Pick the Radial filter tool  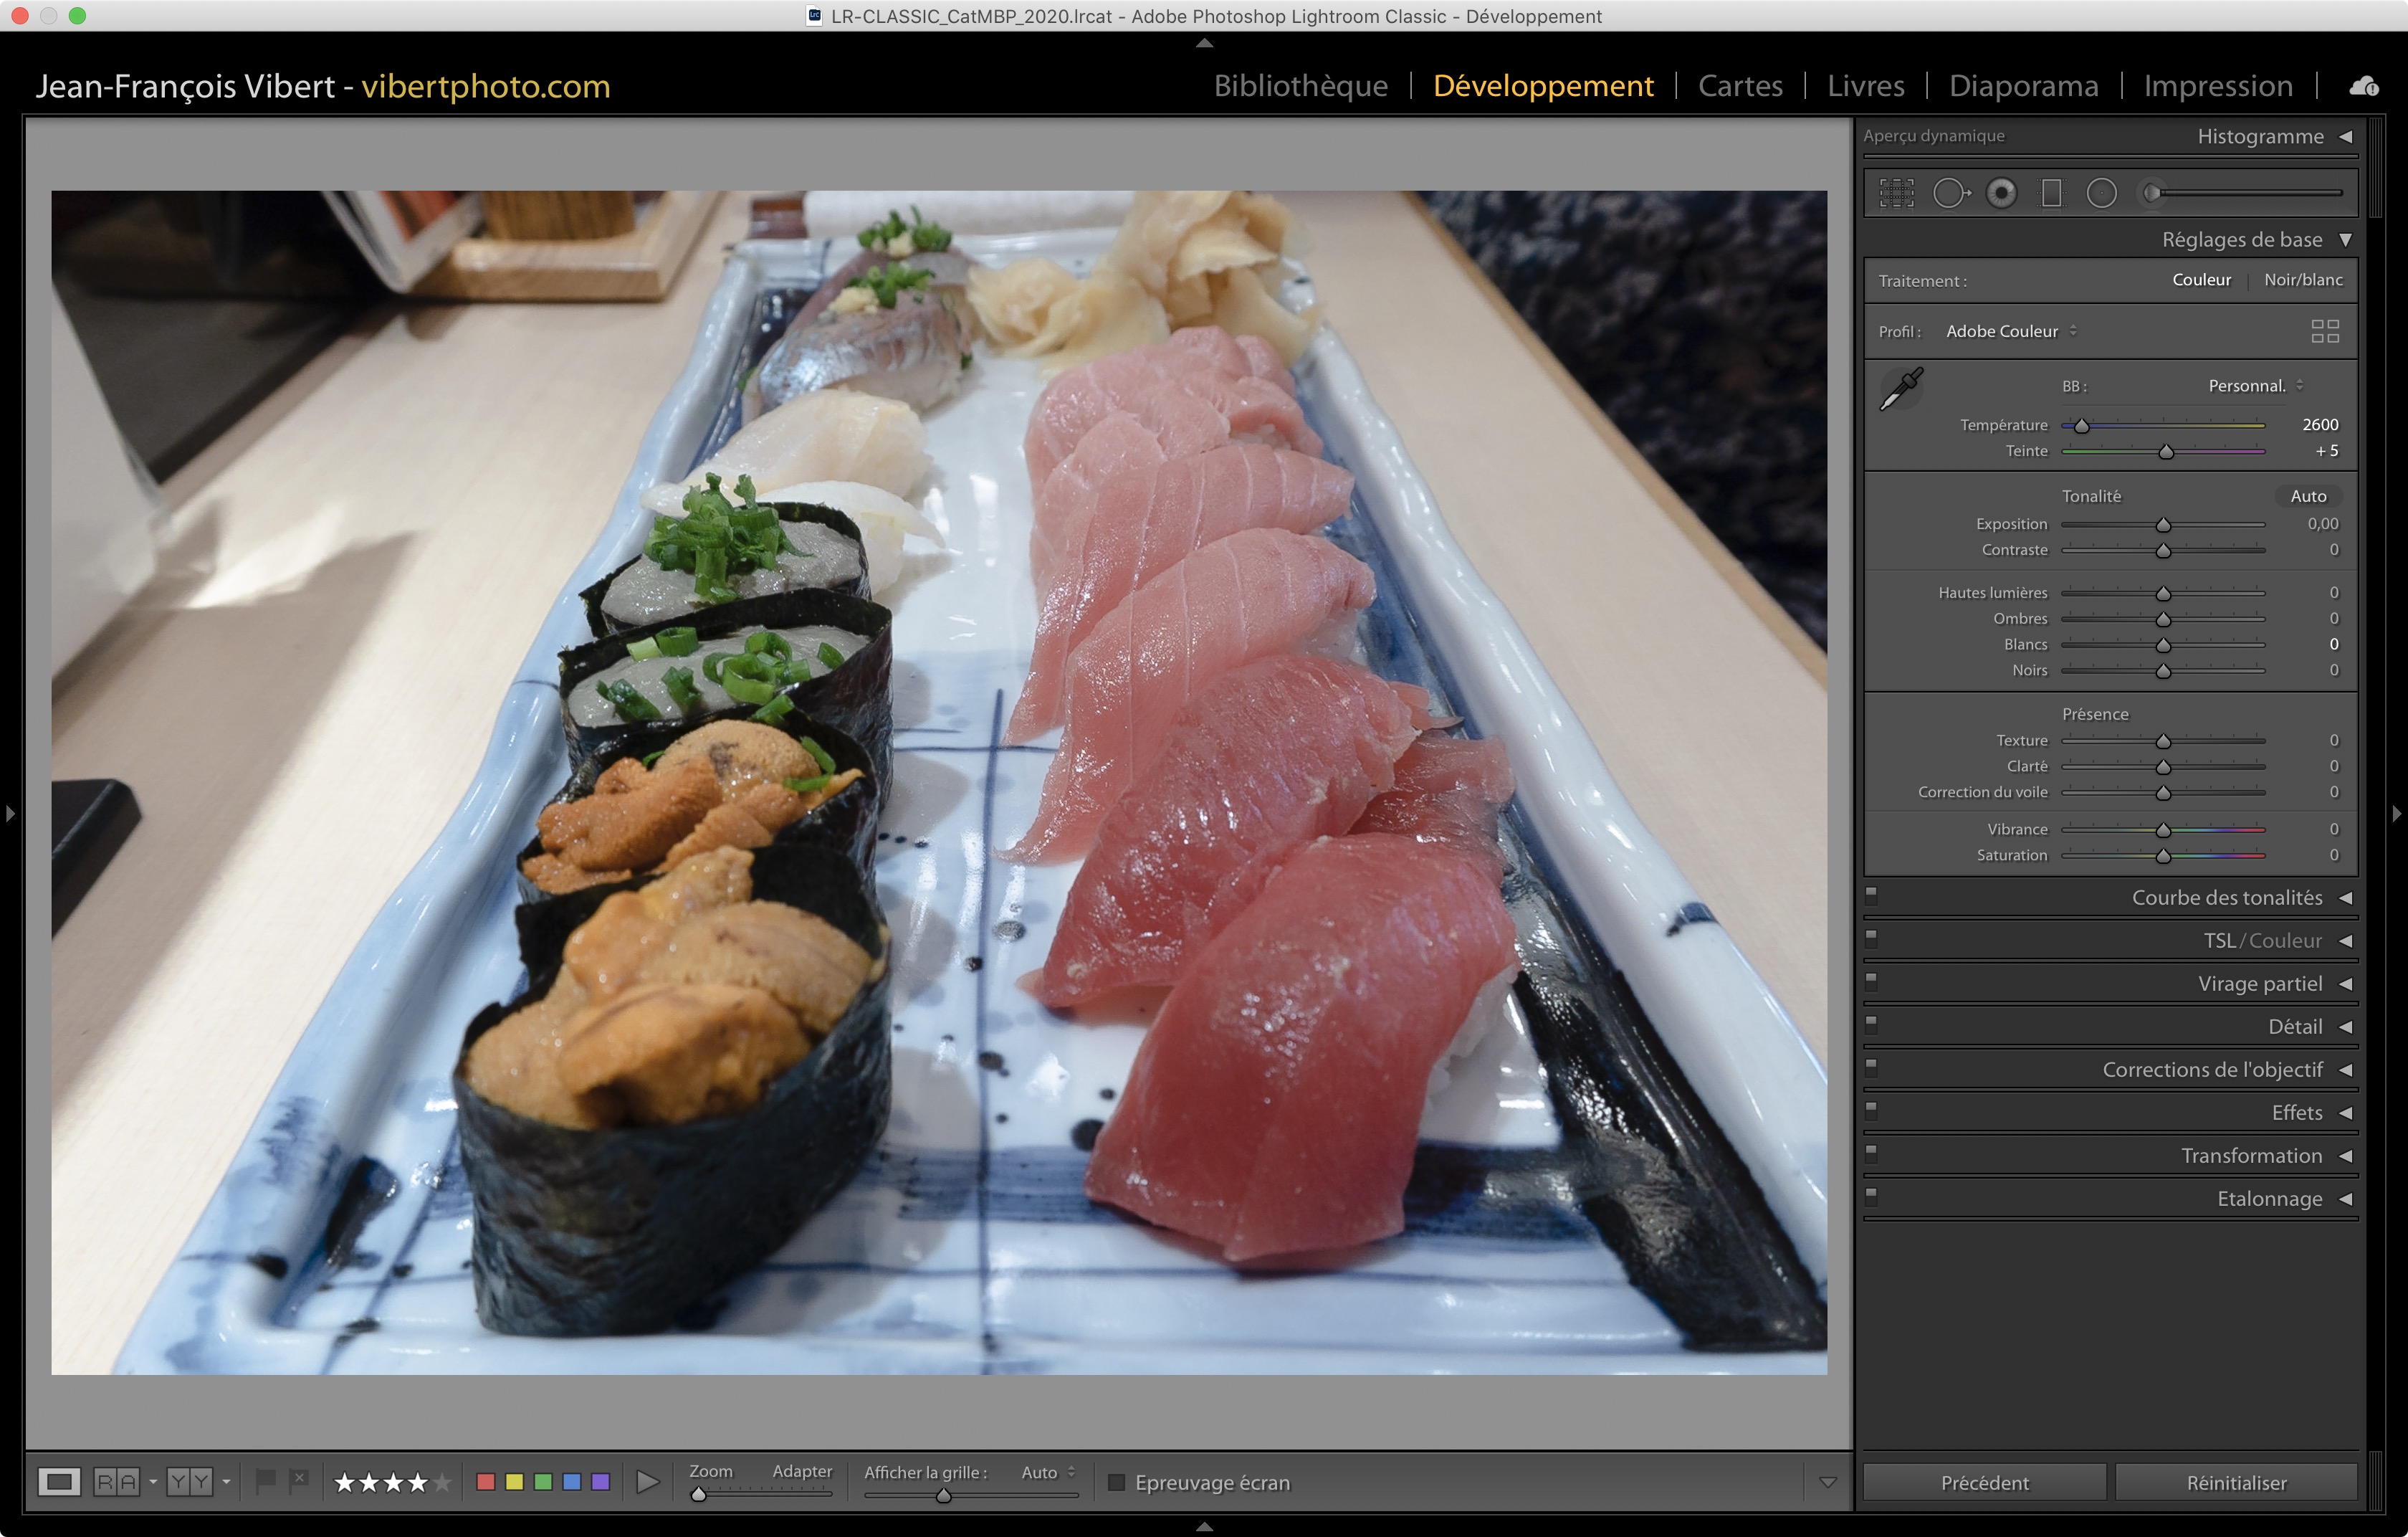pyautogui.click(x=2101, y=193)
